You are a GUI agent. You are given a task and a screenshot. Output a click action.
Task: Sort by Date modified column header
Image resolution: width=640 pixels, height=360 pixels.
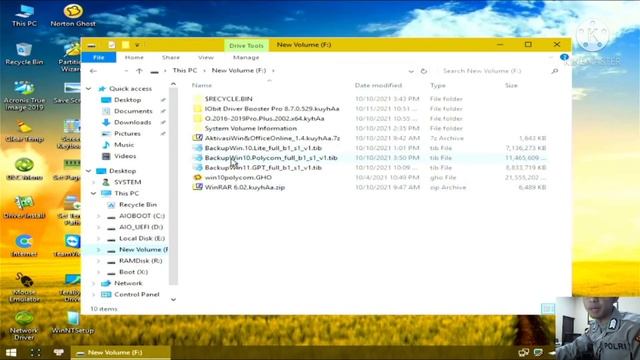coord(378,85)
